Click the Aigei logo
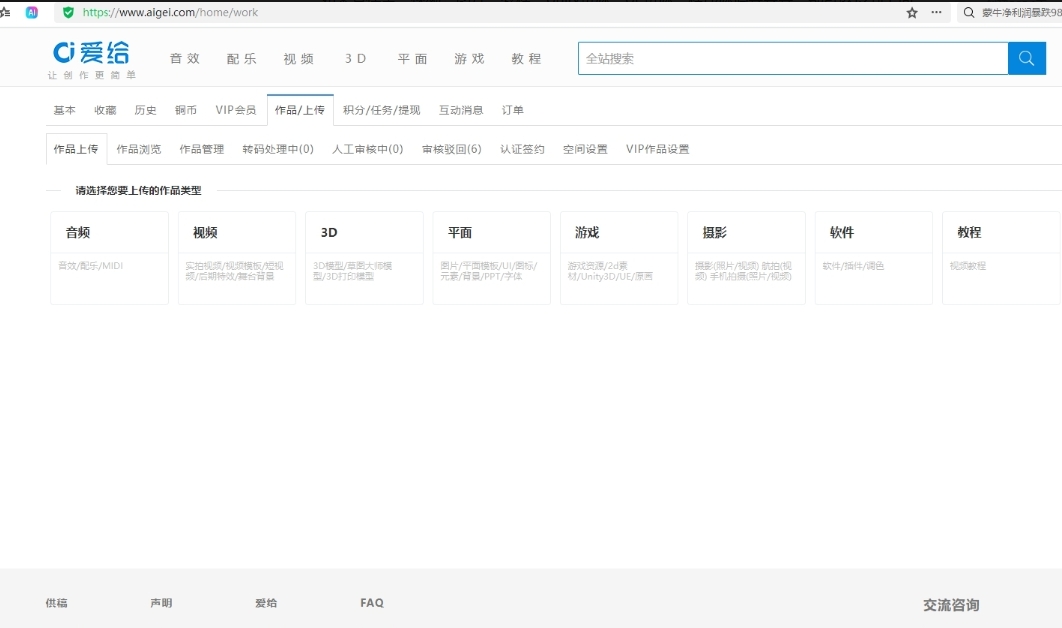The image size is (1062, 628). click(x=91, y=52)
